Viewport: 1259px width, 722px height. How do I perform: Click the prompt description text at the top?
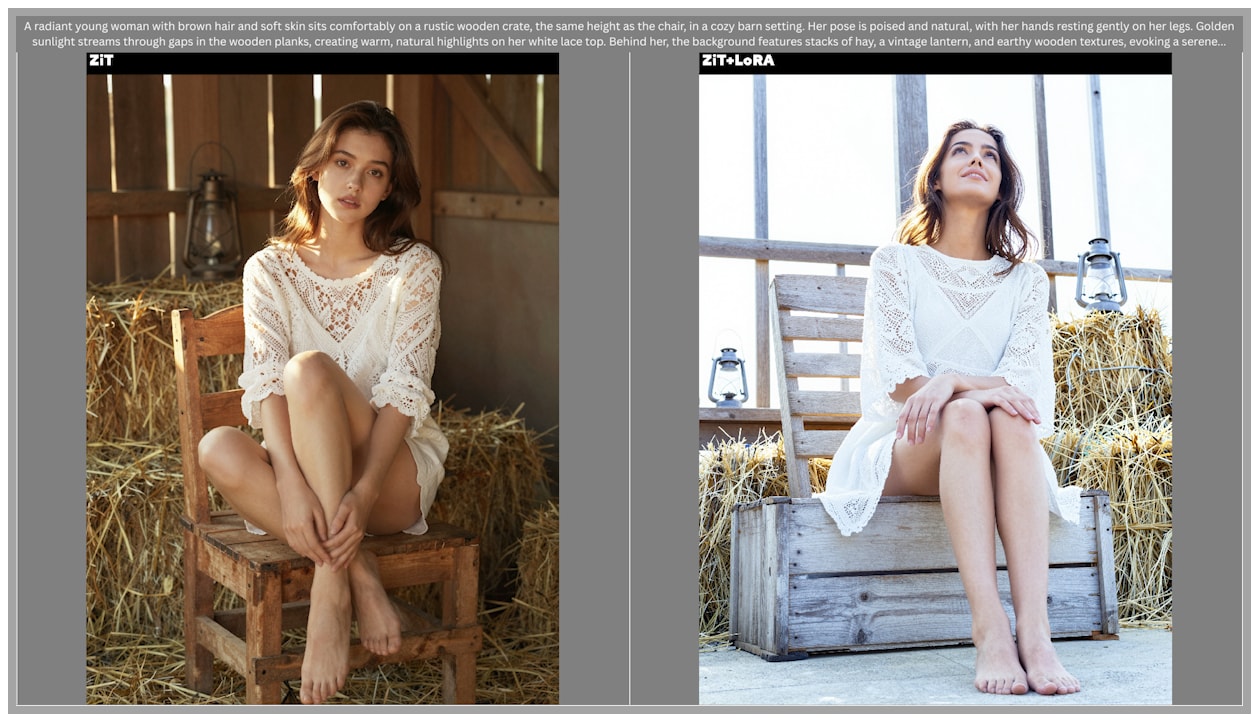pyautogui.click(x=629, y=34)
